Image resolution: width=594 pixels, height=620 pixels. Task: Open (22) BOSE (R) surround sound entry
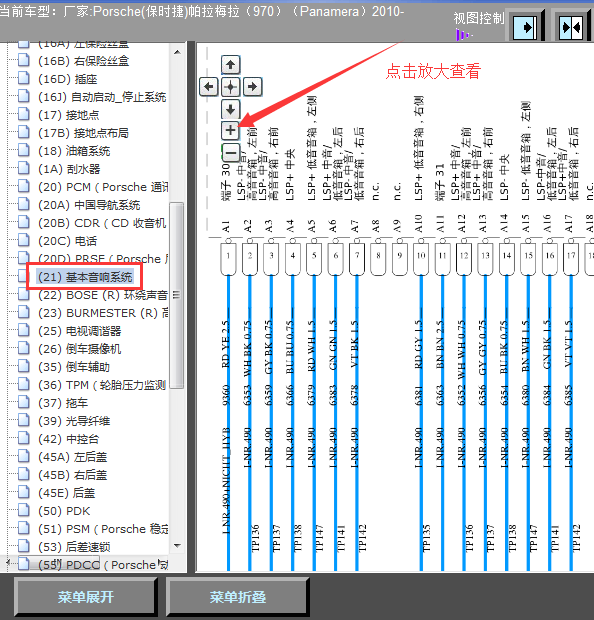pyautogui.click(x=103, y=295)
